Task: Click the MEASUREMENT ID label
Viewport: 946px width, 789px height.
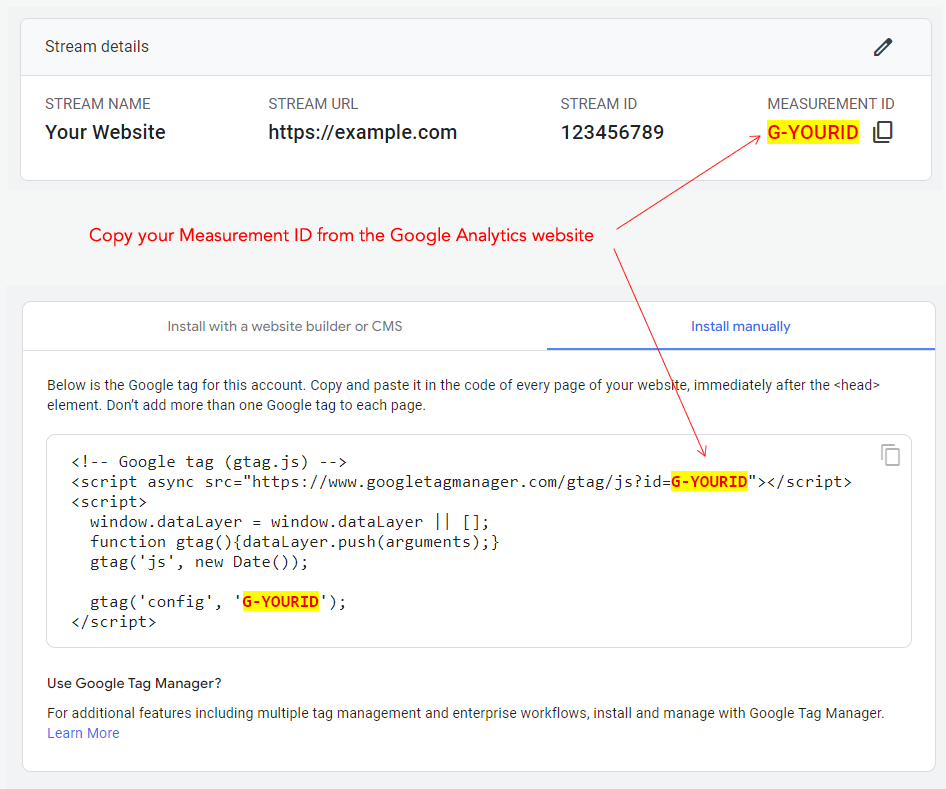Action: [x=831, y=104]
